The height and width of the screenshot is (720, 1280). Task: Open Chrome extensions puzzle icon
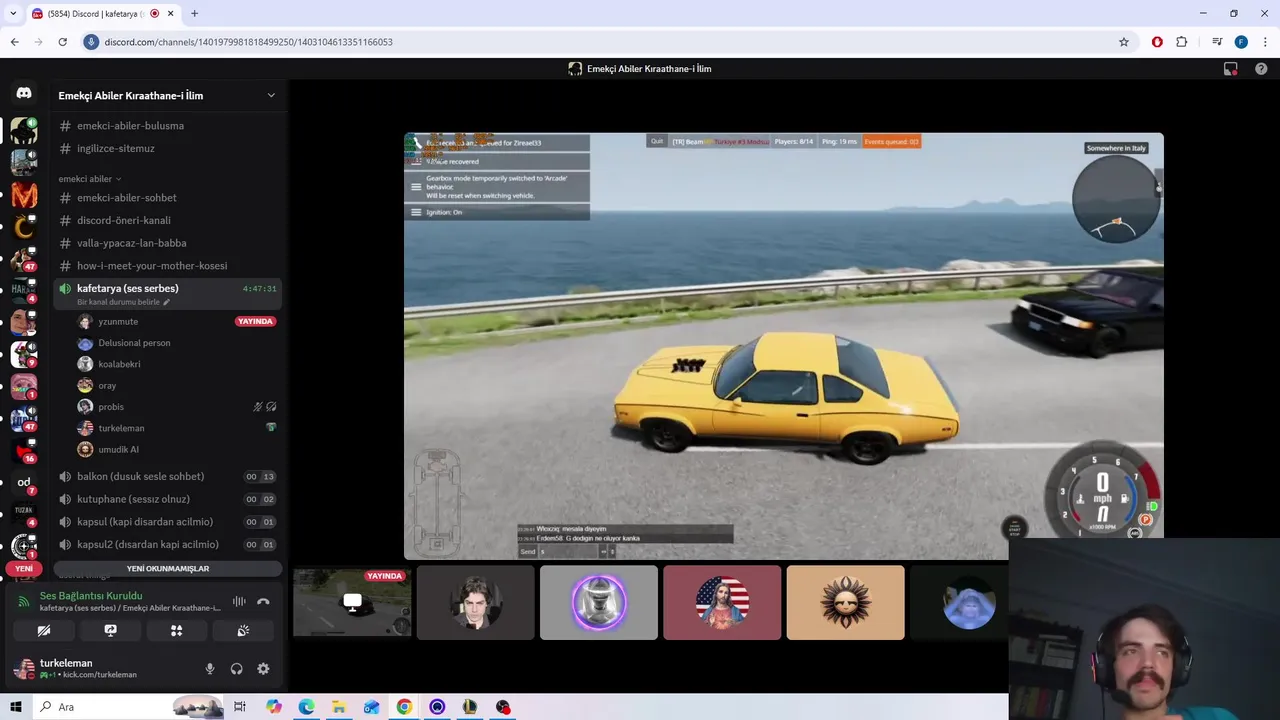[1182, 42]
